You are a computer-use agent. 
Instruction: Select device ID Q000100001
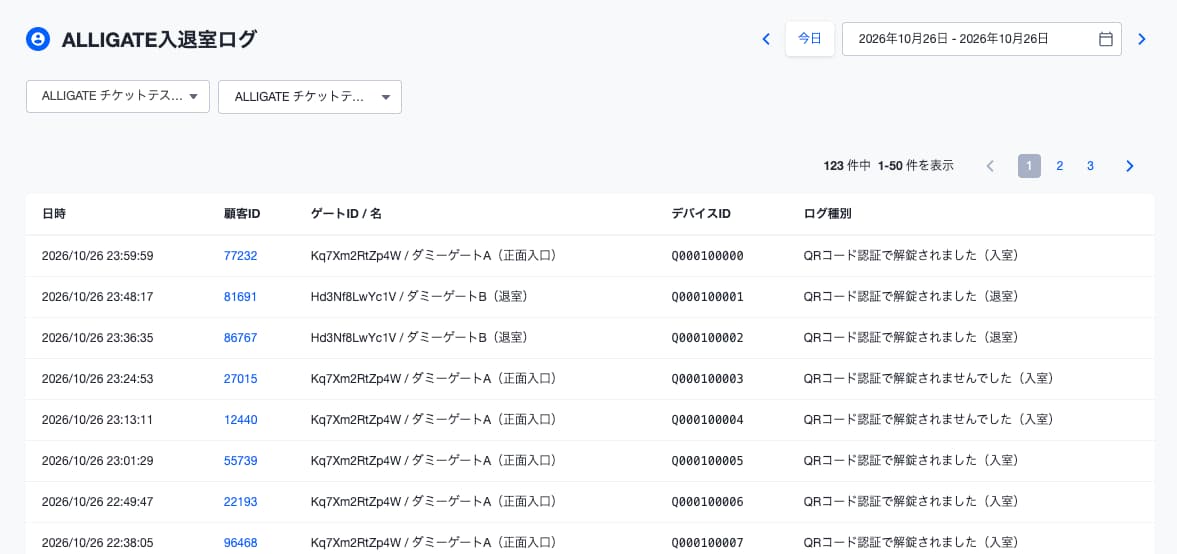[707, 297]
